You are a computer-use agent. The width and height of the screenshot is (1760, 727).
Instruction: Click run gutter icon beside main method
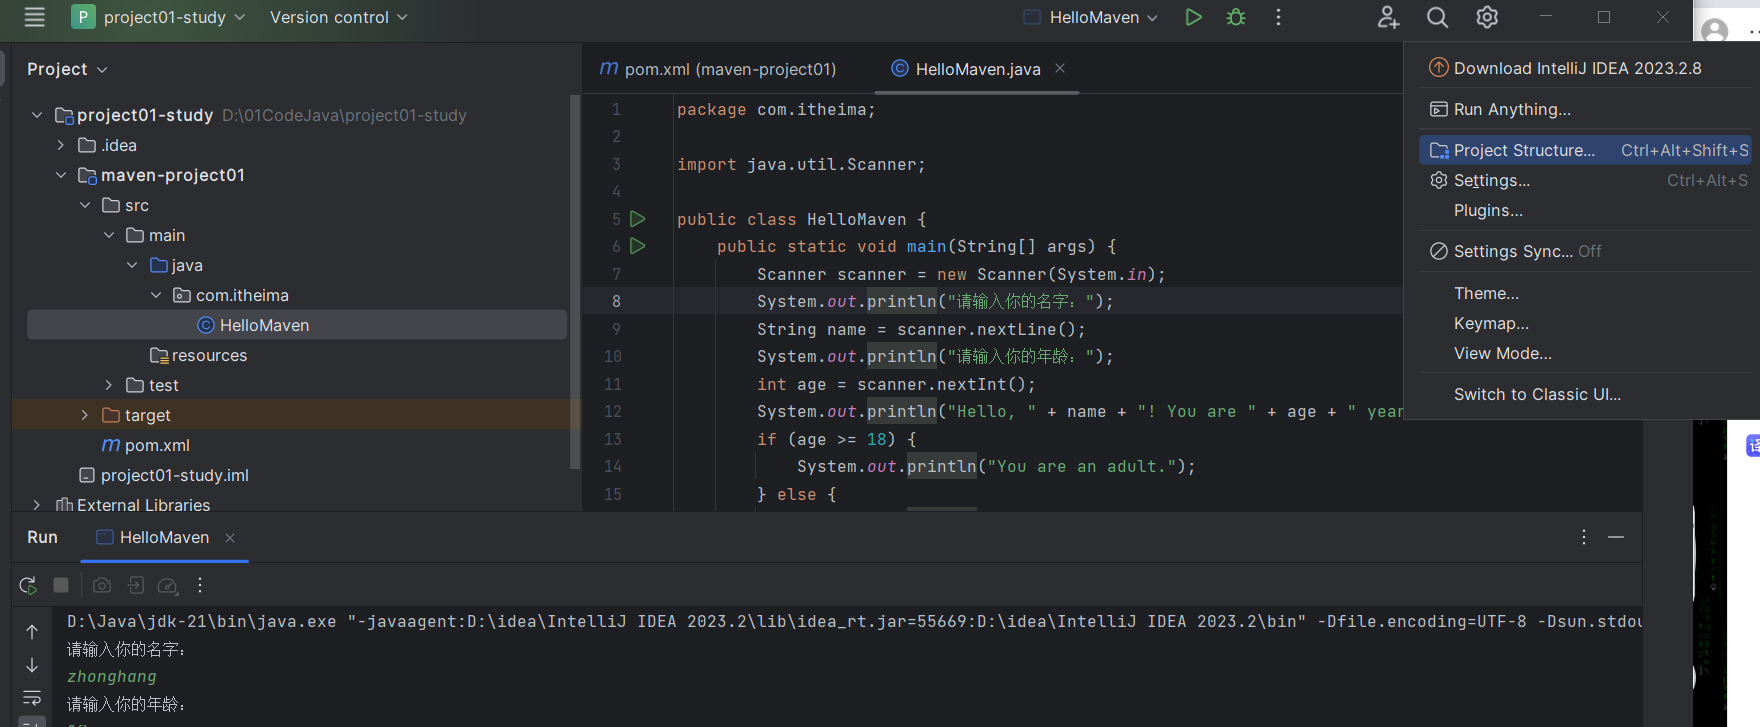(638, 246)
